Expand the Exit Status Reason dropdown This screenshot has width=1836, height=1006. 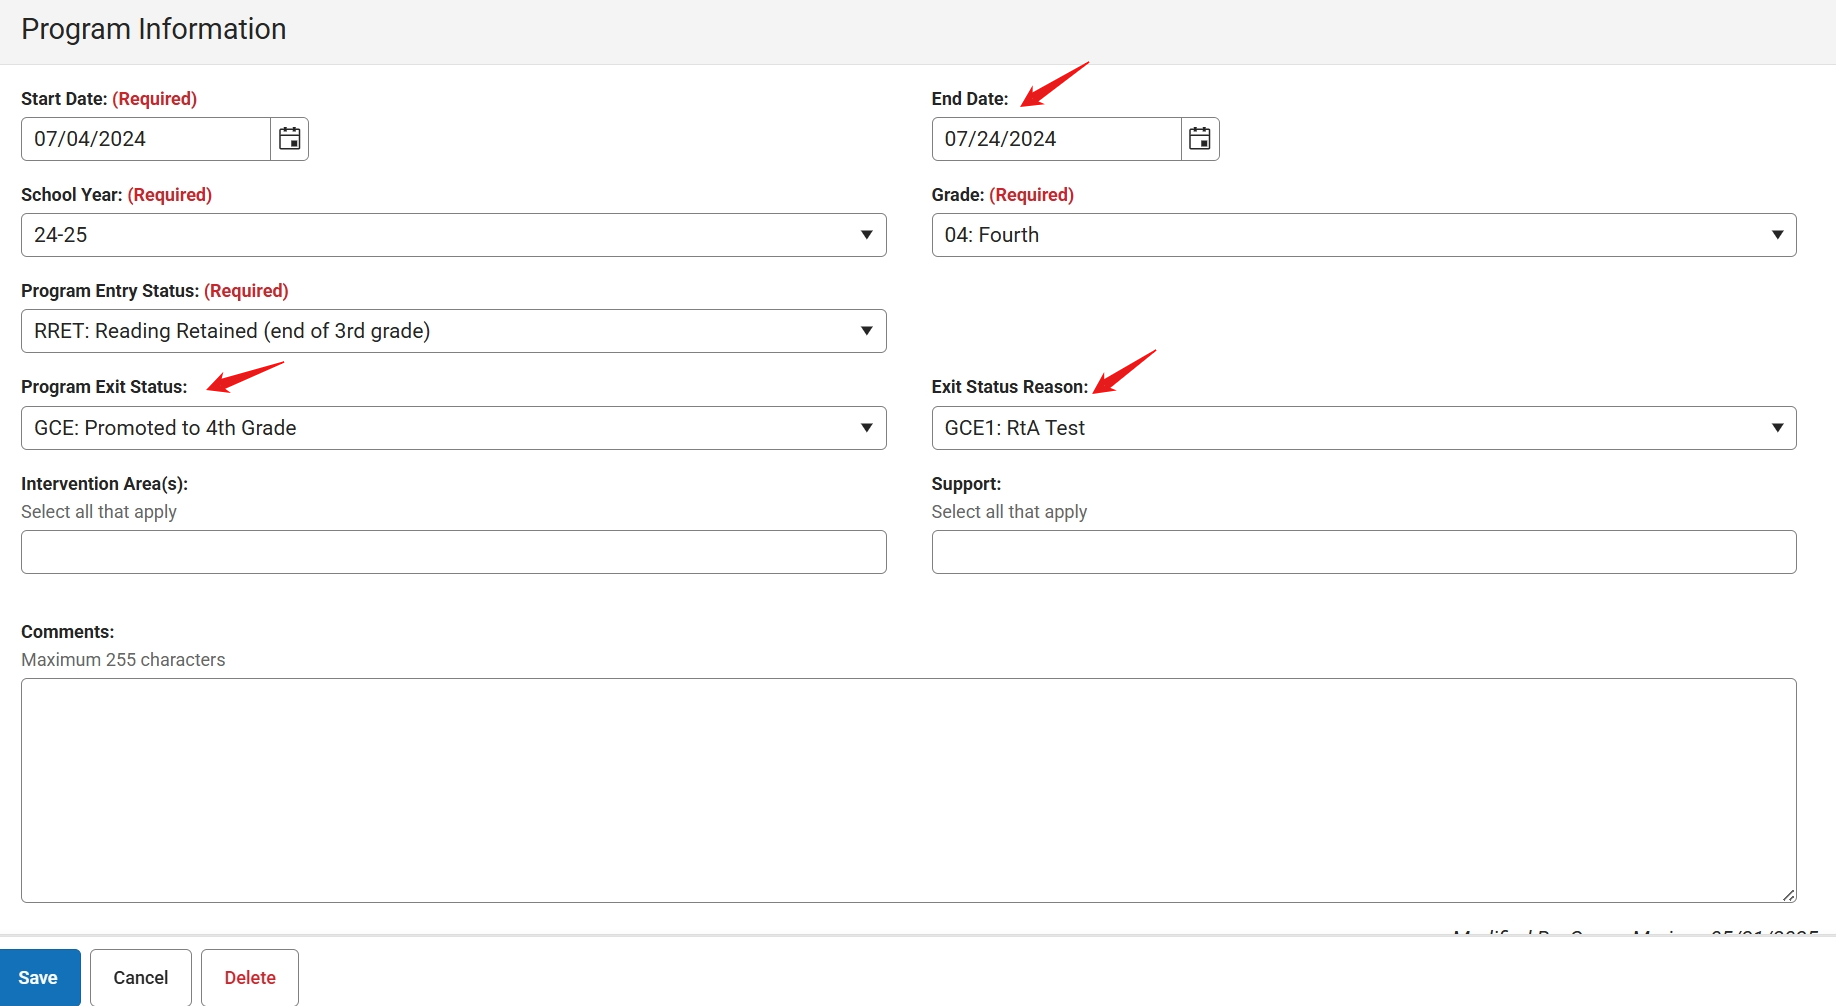1363,428
